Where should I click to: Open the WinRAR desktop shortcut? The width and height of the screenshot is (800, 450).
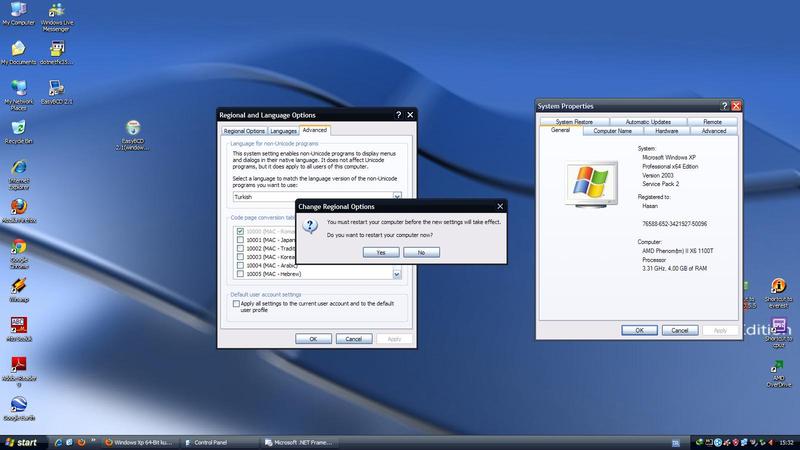tap(18, 286)
